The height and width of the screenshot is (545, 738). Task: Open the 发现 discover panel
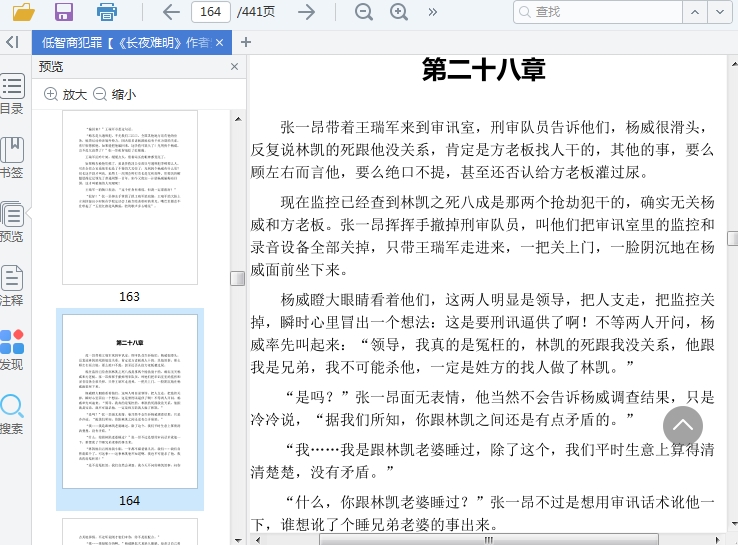12,350
